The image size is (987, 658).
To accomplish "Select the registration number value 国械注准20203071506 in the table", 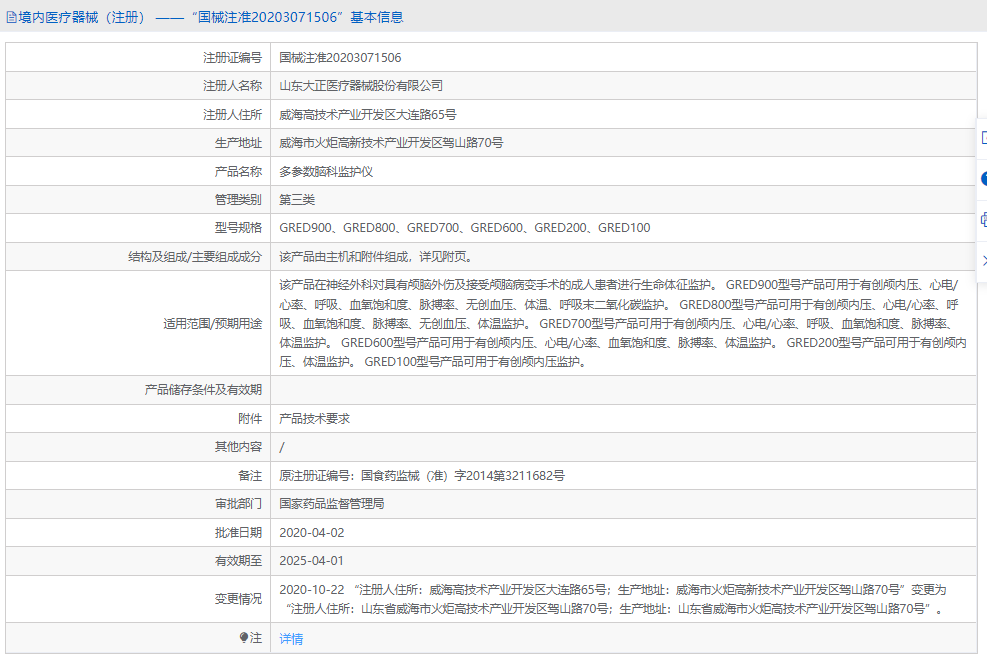I will [340, 57].
